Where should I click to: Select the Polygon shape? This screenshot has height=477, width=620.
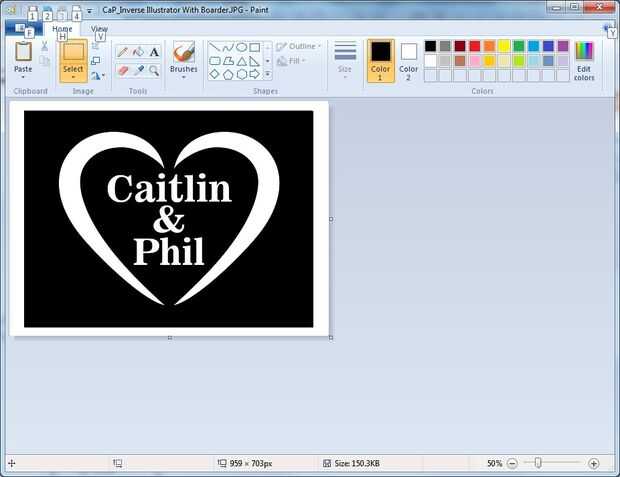pos(228,61)
